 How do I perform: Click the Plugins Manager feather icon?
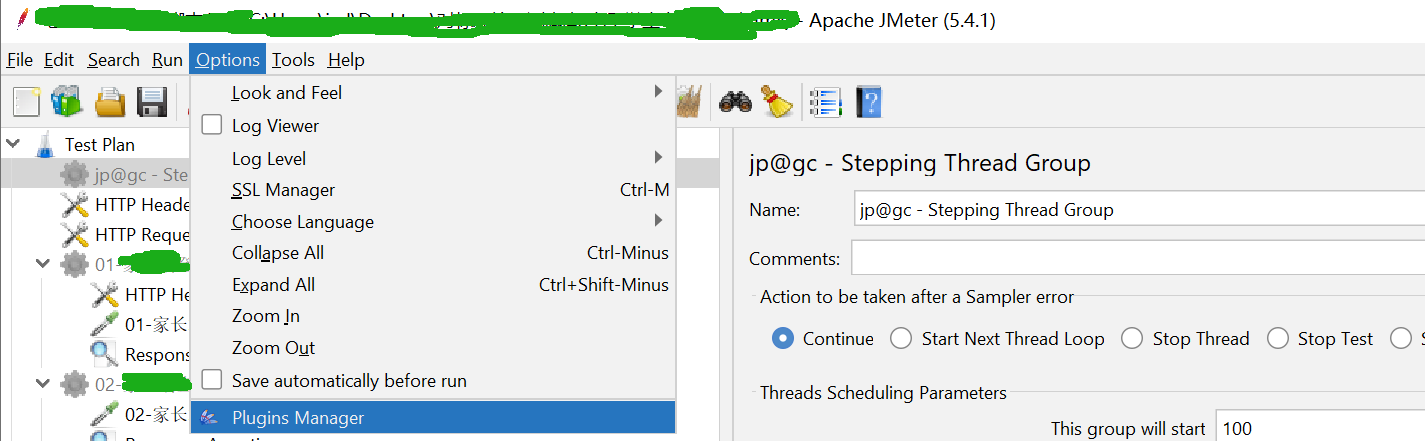[x=209, y=418]
